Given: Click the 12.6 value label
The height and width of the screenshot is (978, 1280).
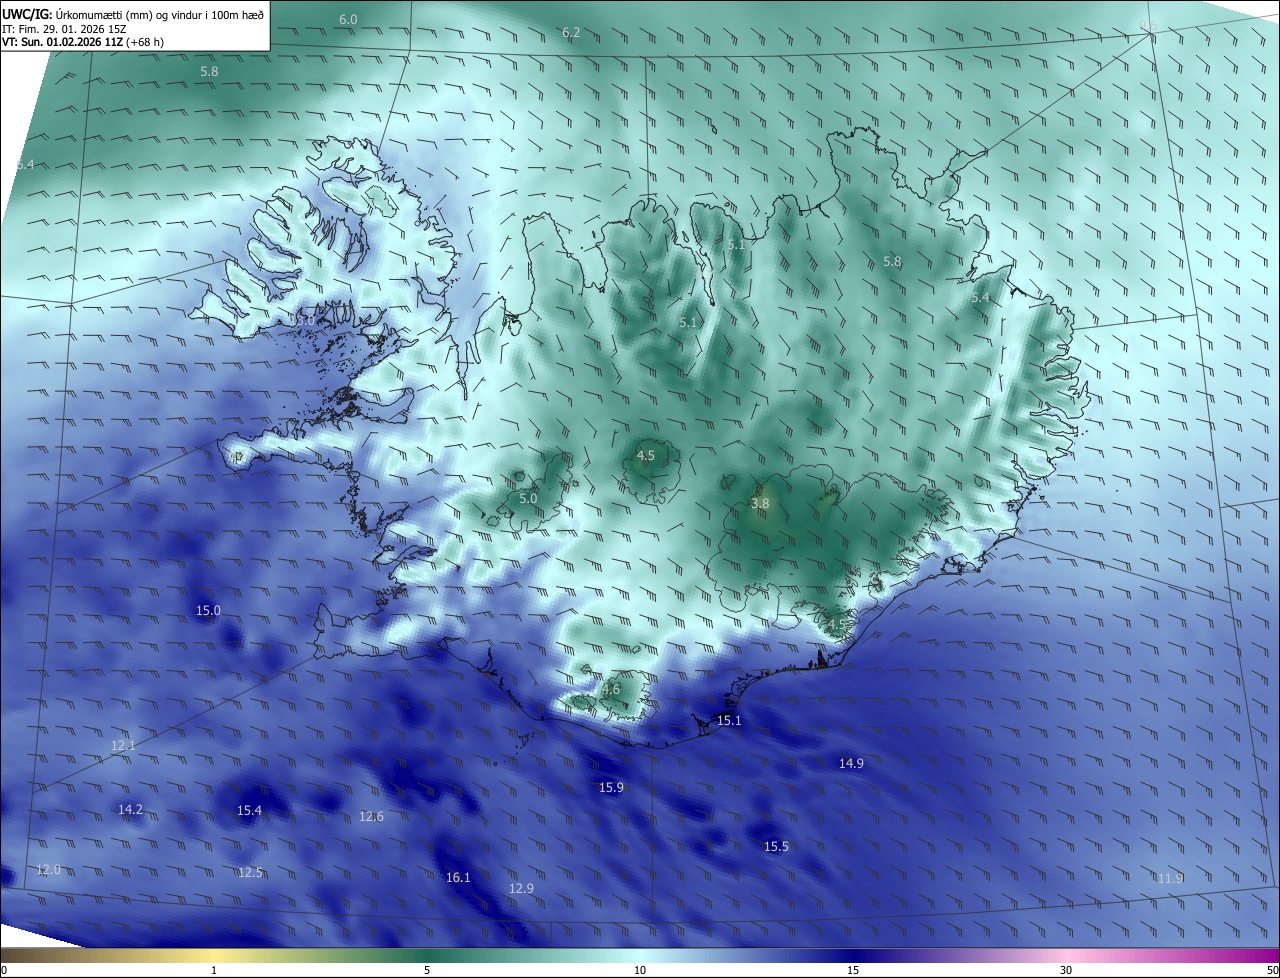Looking at the screenshot, I should pos(371,817).
